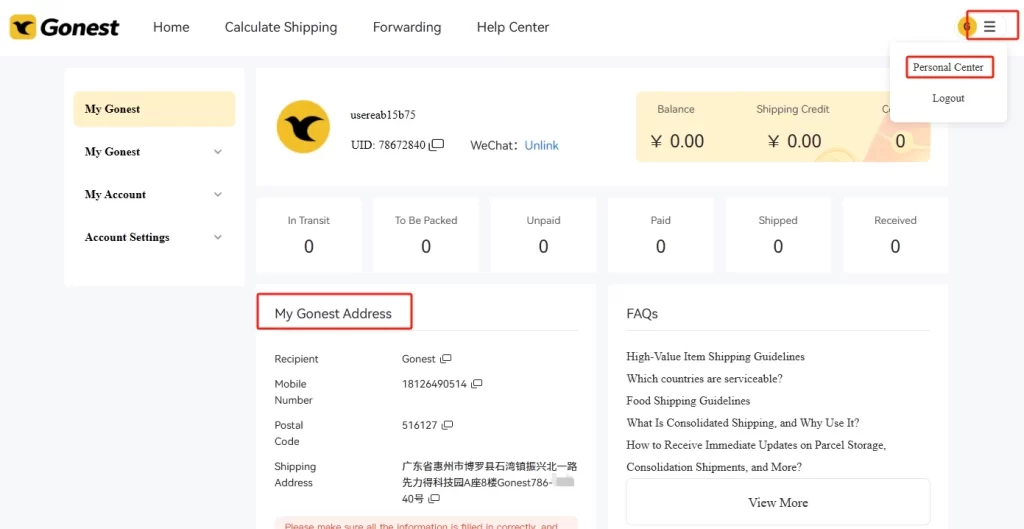Select the highlighted My Gonest sidebar item

click(x=154, y=109)
